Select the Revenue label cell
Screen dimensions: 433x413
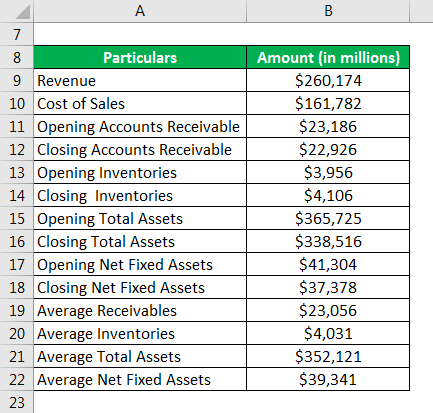[140, 80]
